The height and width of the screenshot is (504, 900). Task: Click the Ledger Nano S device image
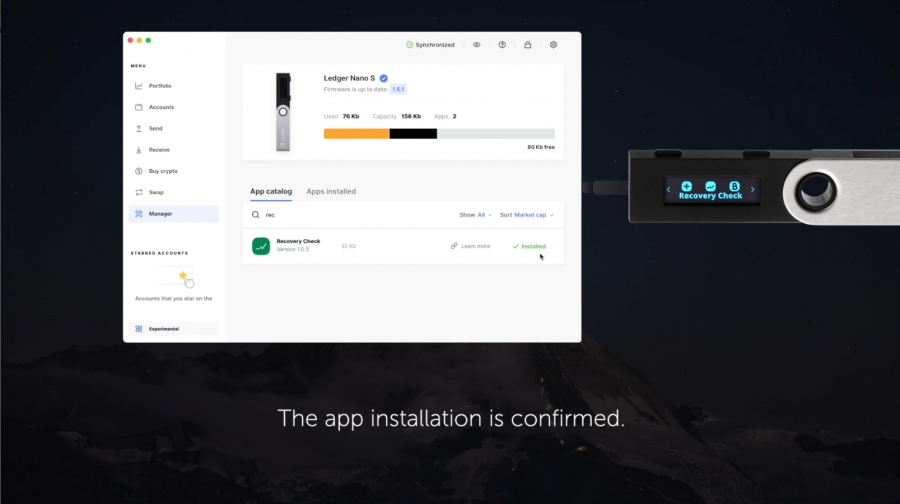tap(283, 112)
